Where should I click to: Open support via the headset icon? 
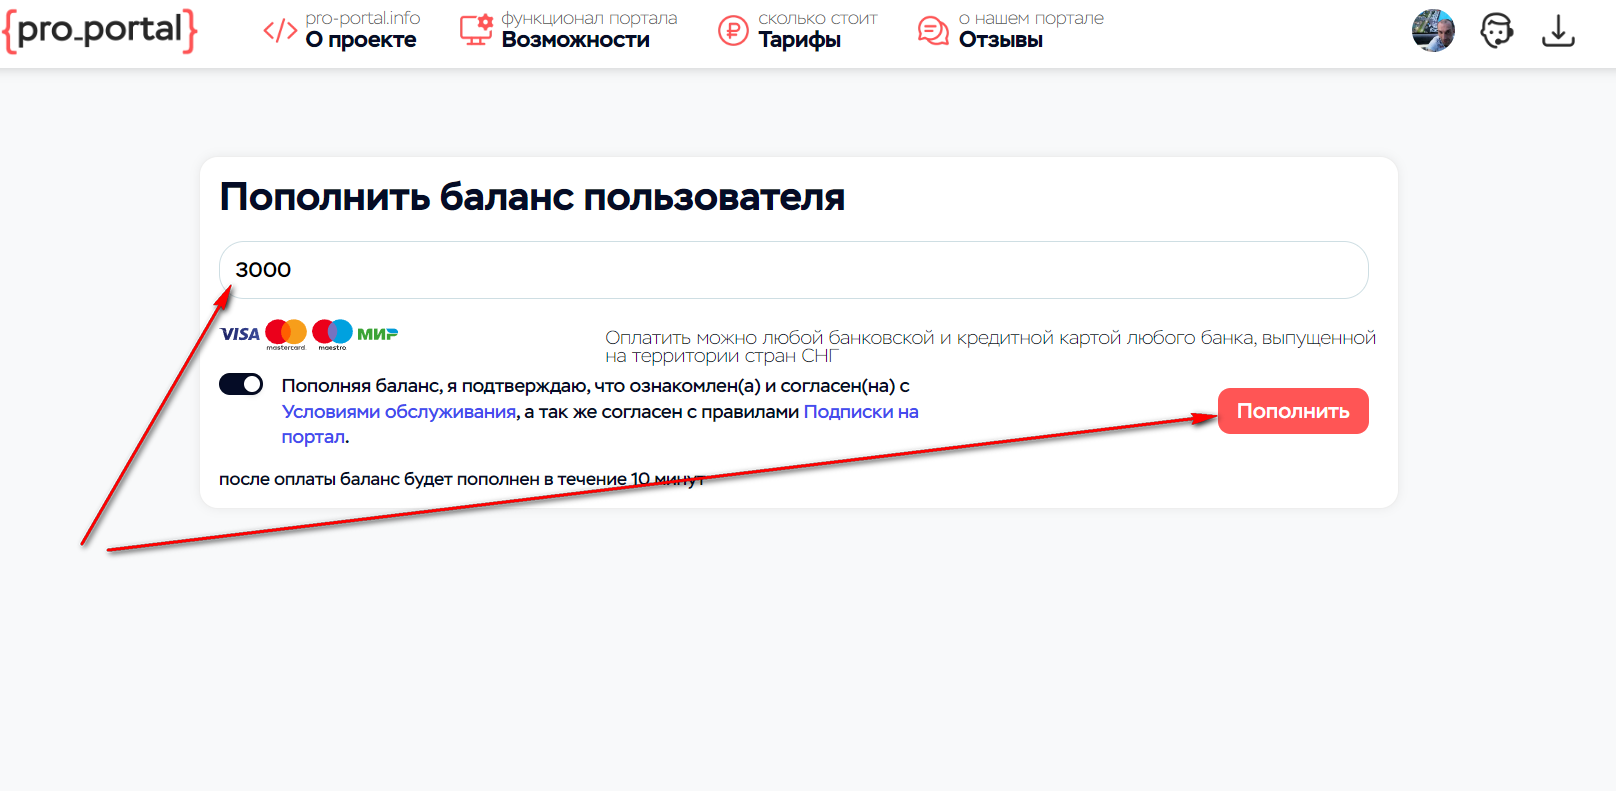tap(1496, 31)
